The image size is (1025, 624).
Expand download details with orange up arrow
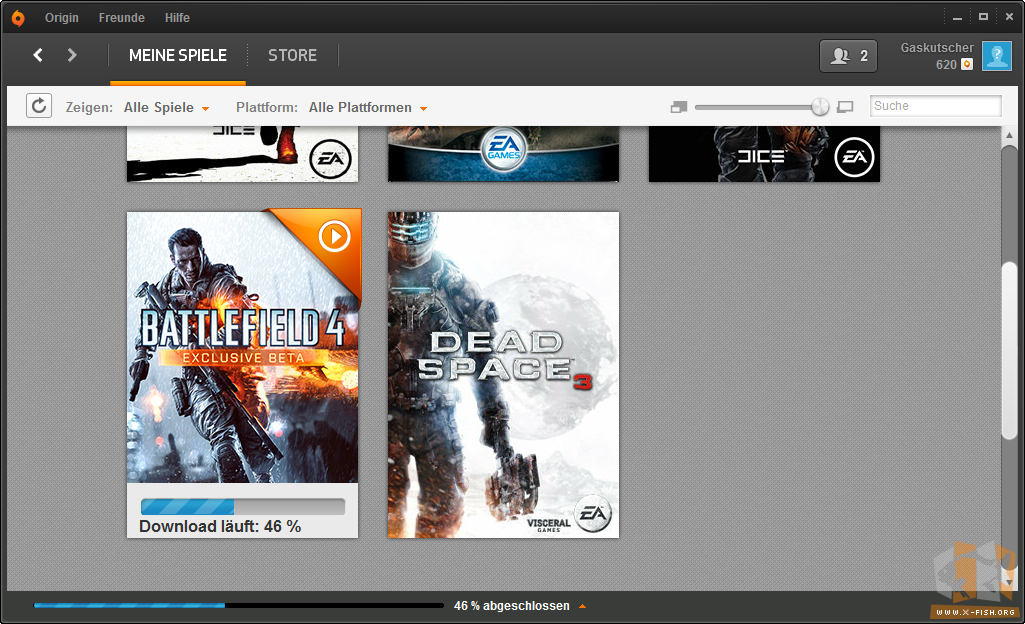582,606
